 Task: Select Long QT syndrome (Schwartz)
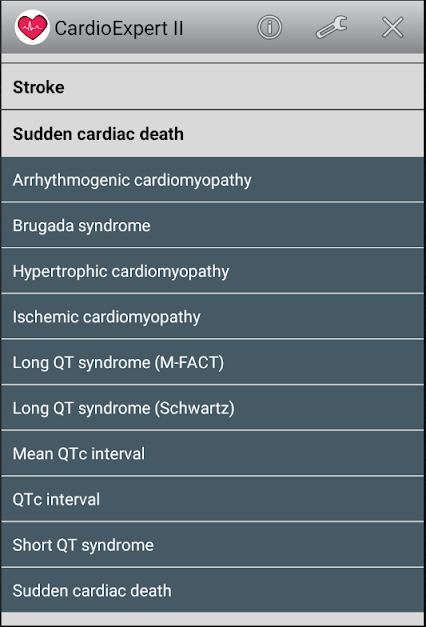click(212, 407)
